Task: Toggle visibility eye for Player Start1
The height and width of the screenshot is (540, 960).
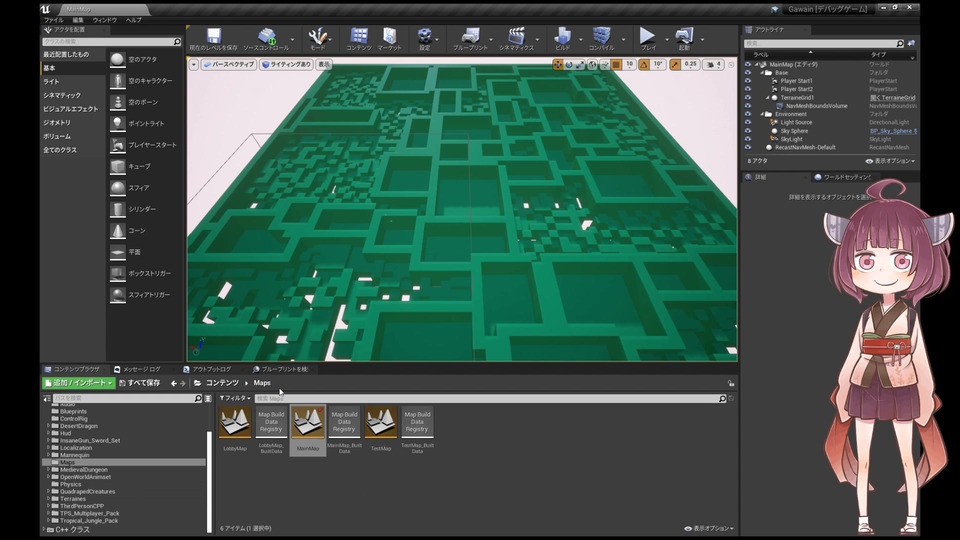Action: click(747, 81)
